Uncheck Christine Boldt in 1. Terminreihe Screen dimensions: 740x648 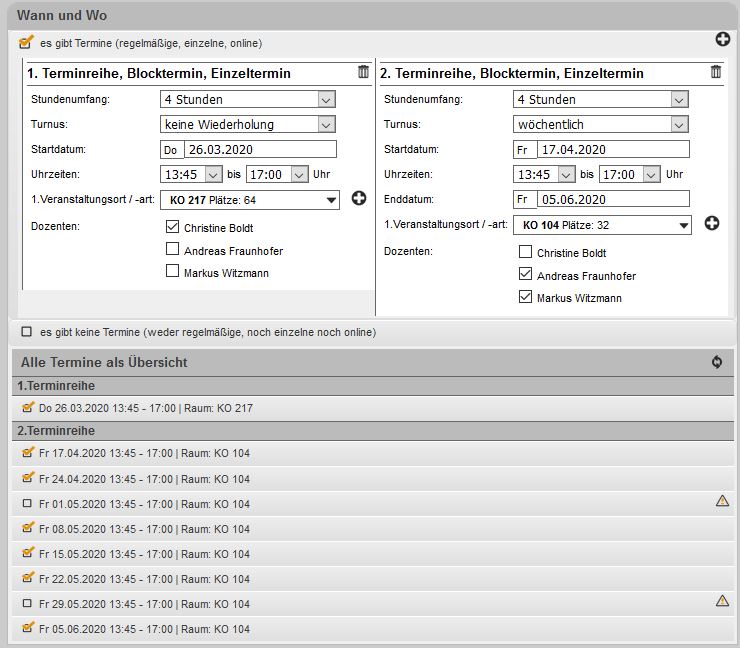(173, 228)
